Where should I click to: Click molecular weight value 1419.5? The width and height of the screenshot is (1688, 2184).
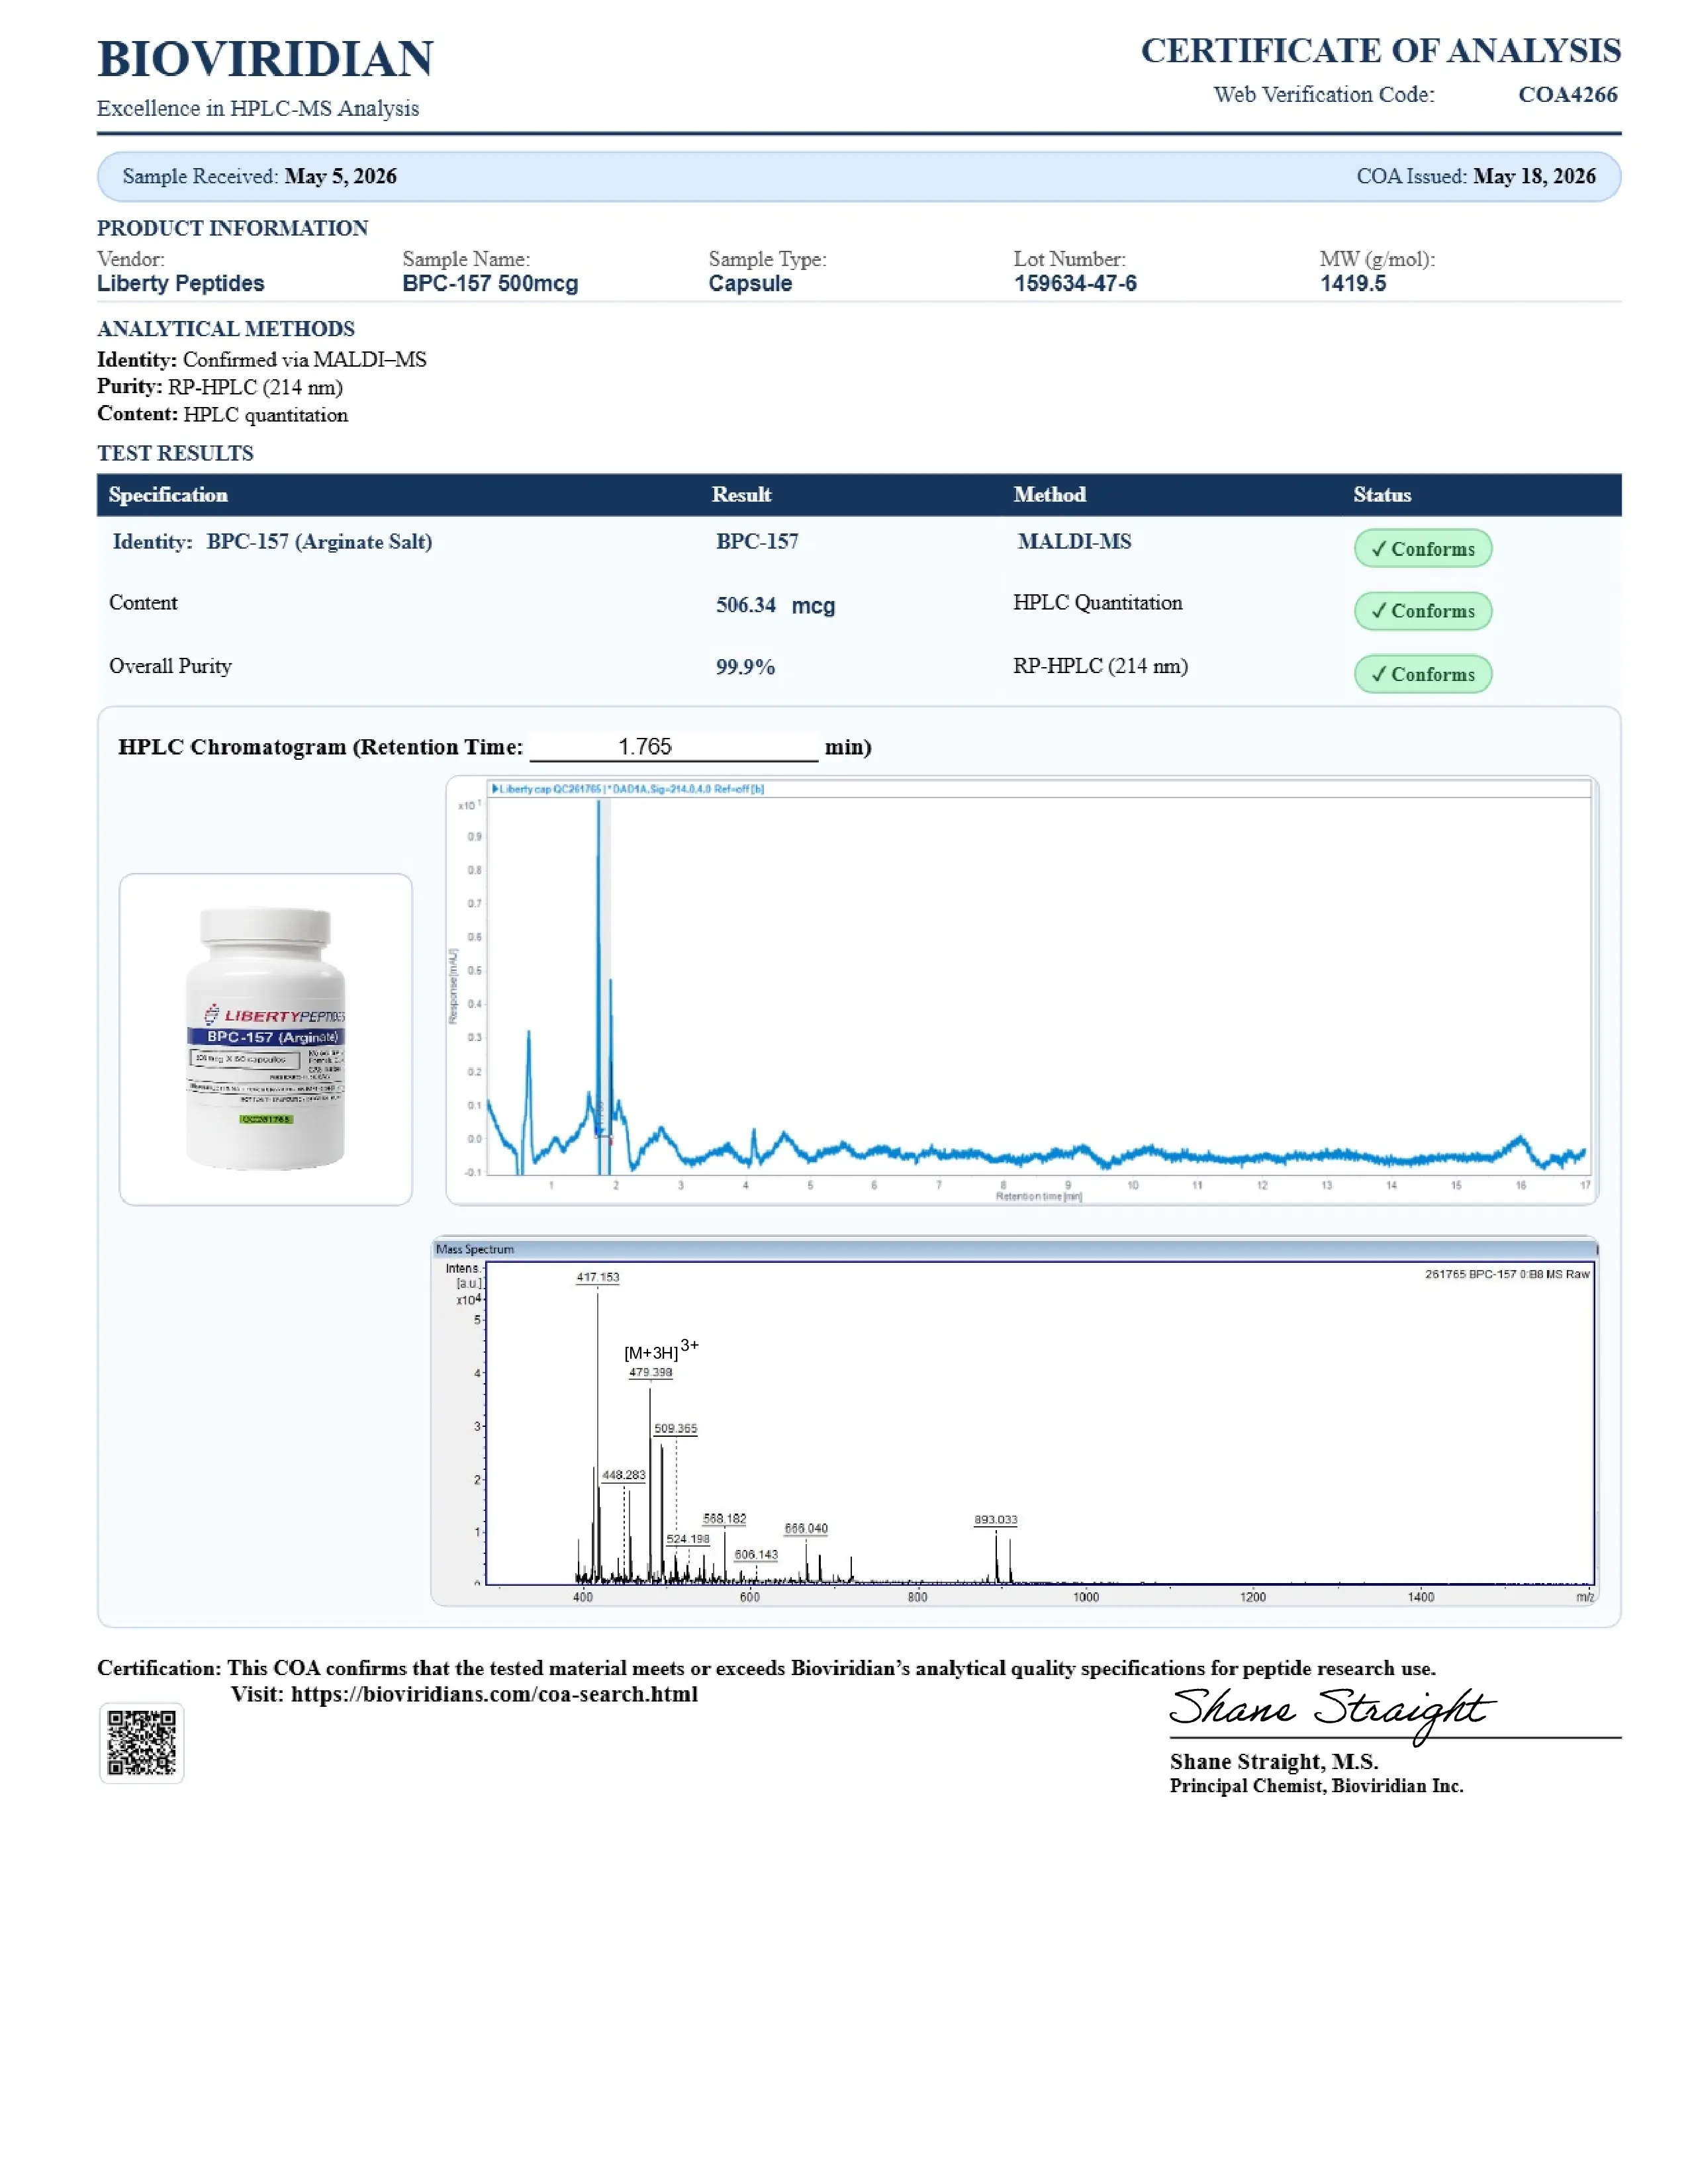click(x=1352, y=283)
